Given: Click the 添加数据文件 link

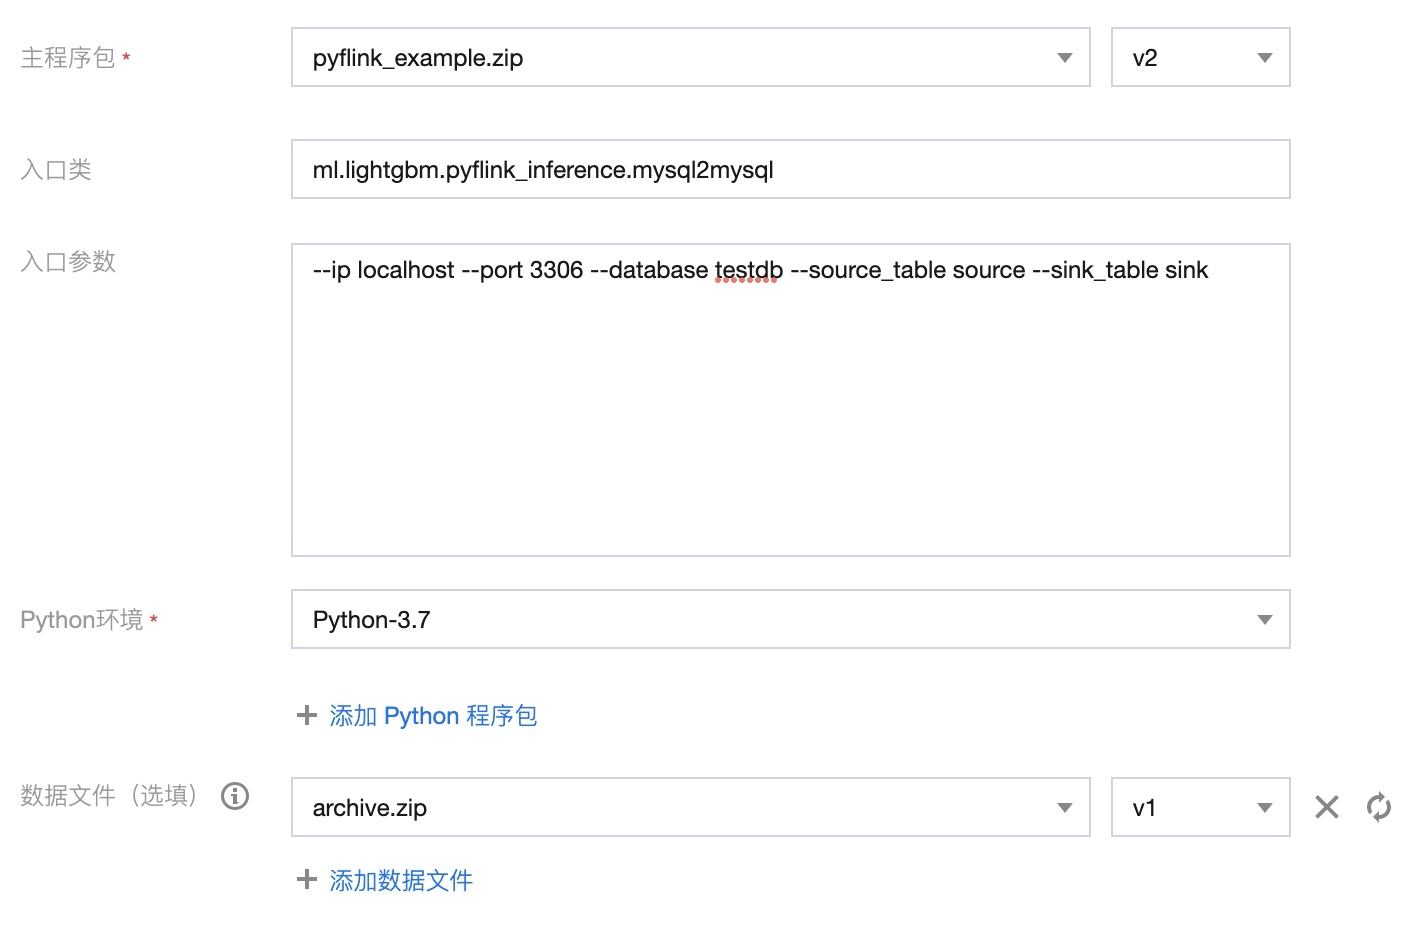Looking at the screenshot, I should tap(401, 880).
